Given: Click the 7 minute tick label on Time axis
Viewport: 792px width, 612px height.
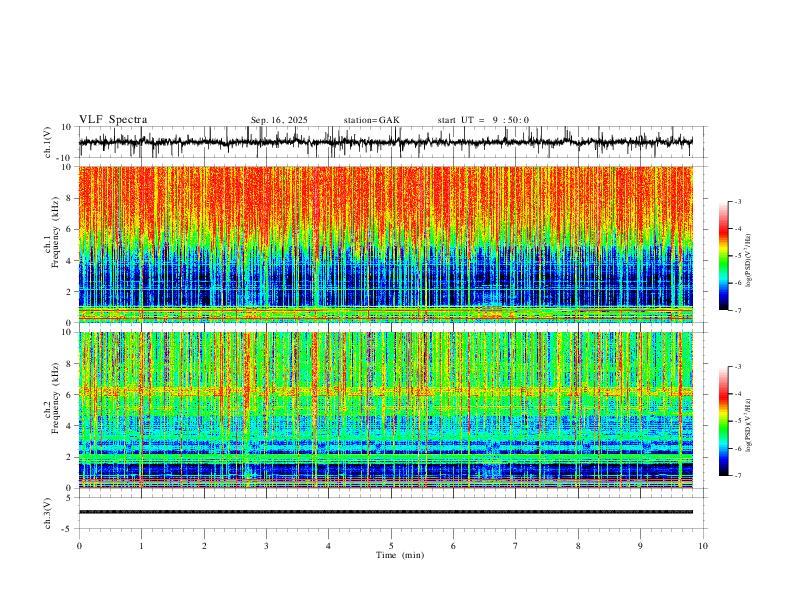Looking at the screenshot, I should (516, 546).
